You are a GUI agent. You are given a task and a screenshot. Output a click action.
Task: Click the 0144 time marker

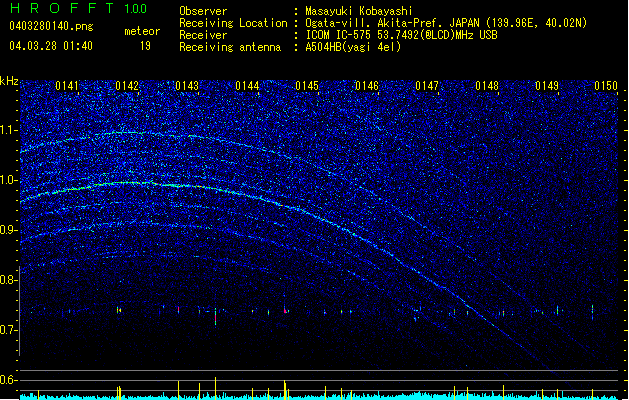[x=247, y=86]
